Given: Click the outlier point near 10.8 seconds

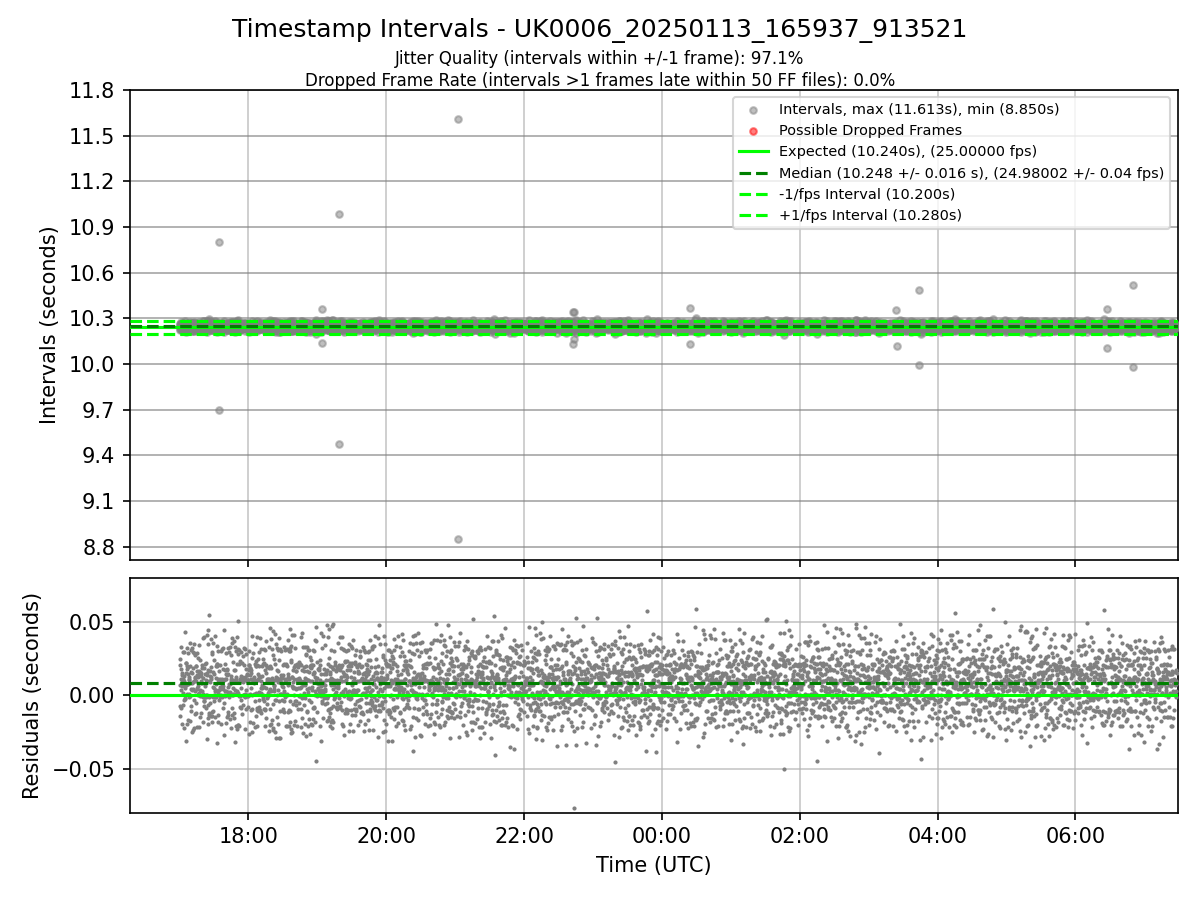Looking at the screenshot, I should click(x=219, y=242).
